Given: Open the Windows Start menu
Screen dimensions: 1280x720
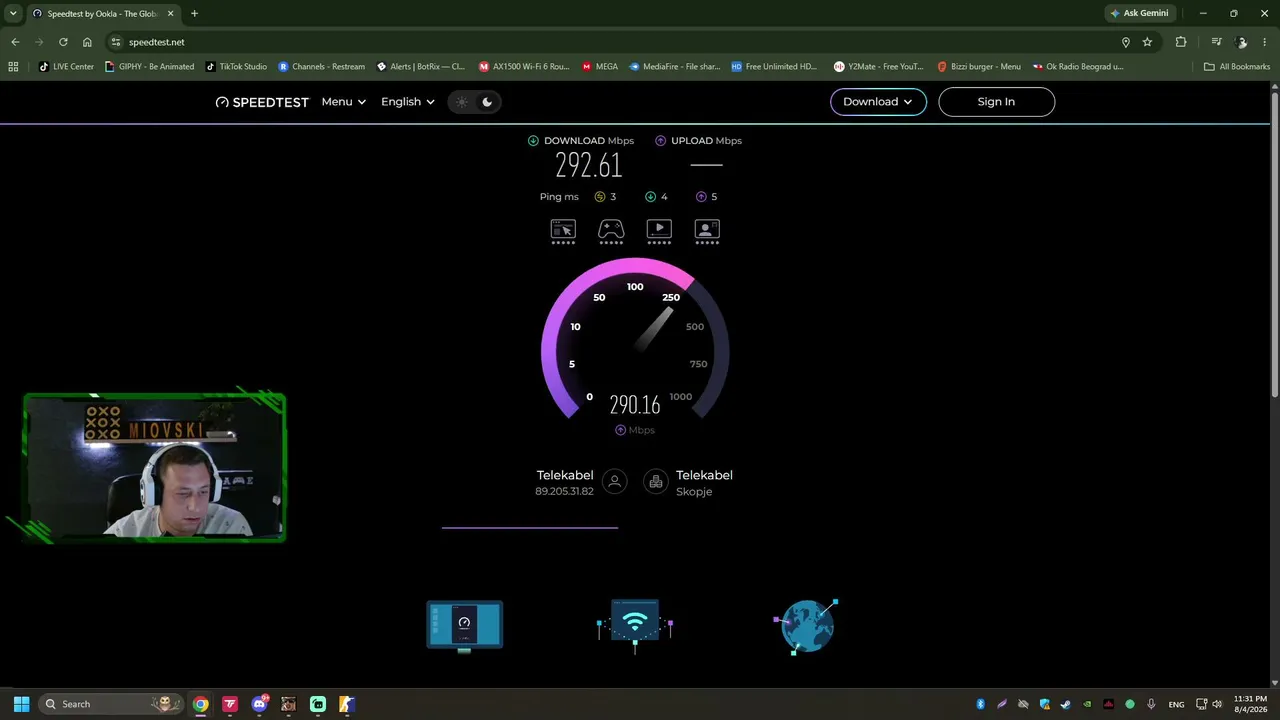Looking at the screenshot, I should click(x=21, y=704).
